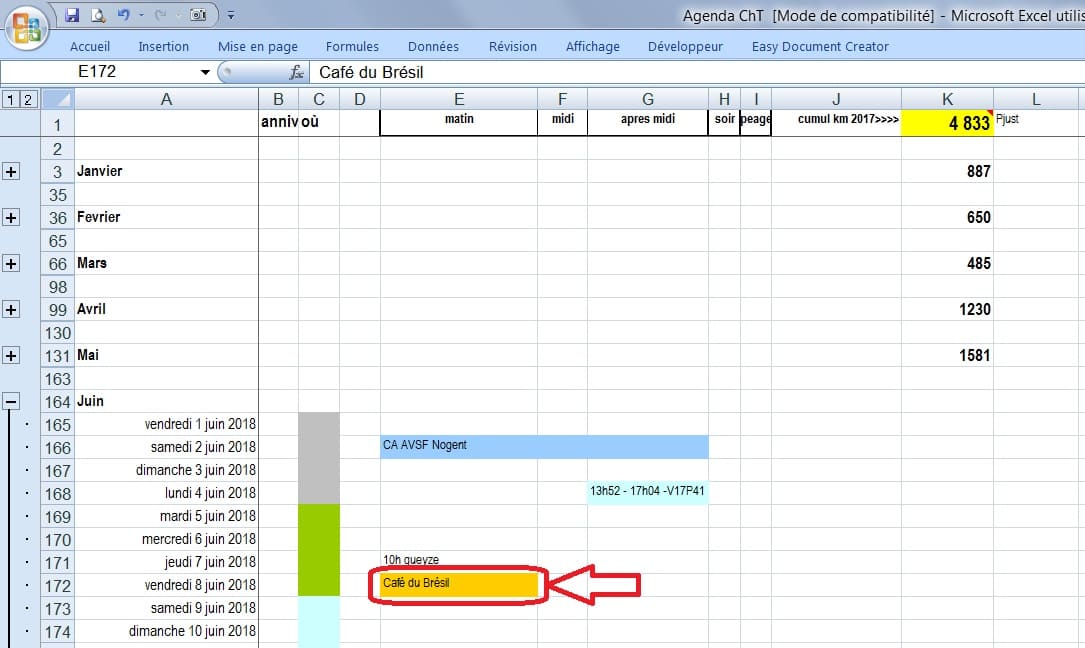Save the workbook with the floppy icon

[x=72, y=15]
